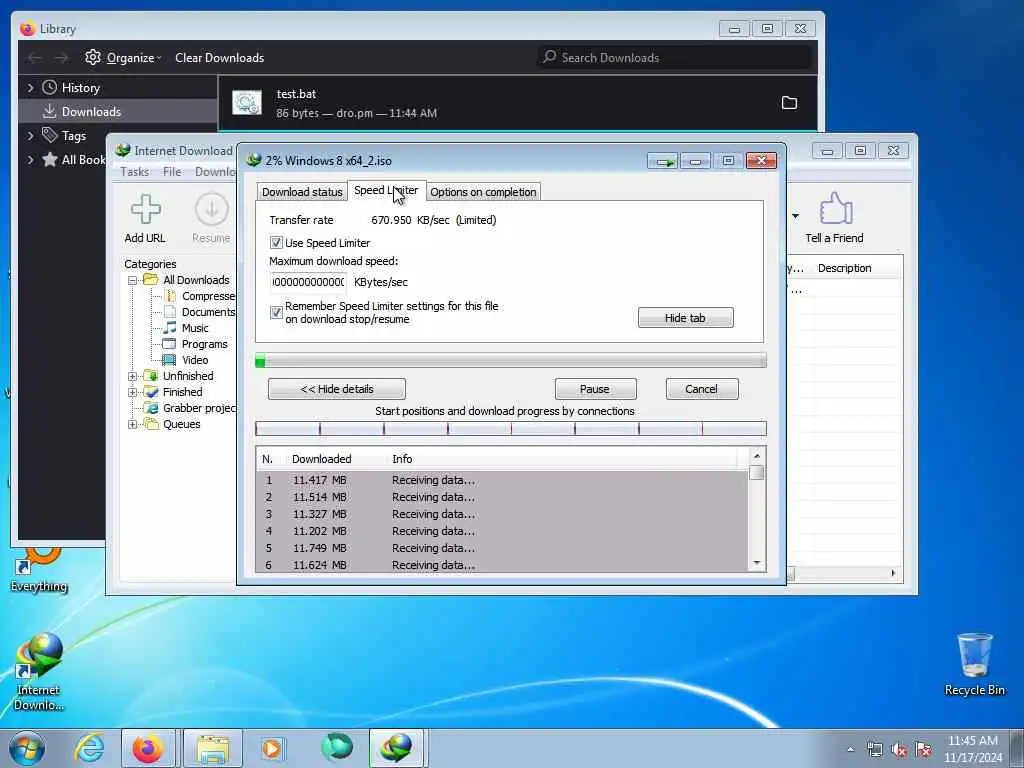Expand the Unfinished category node
Viewport: 1024px width, 768px height.
point(133,376)
